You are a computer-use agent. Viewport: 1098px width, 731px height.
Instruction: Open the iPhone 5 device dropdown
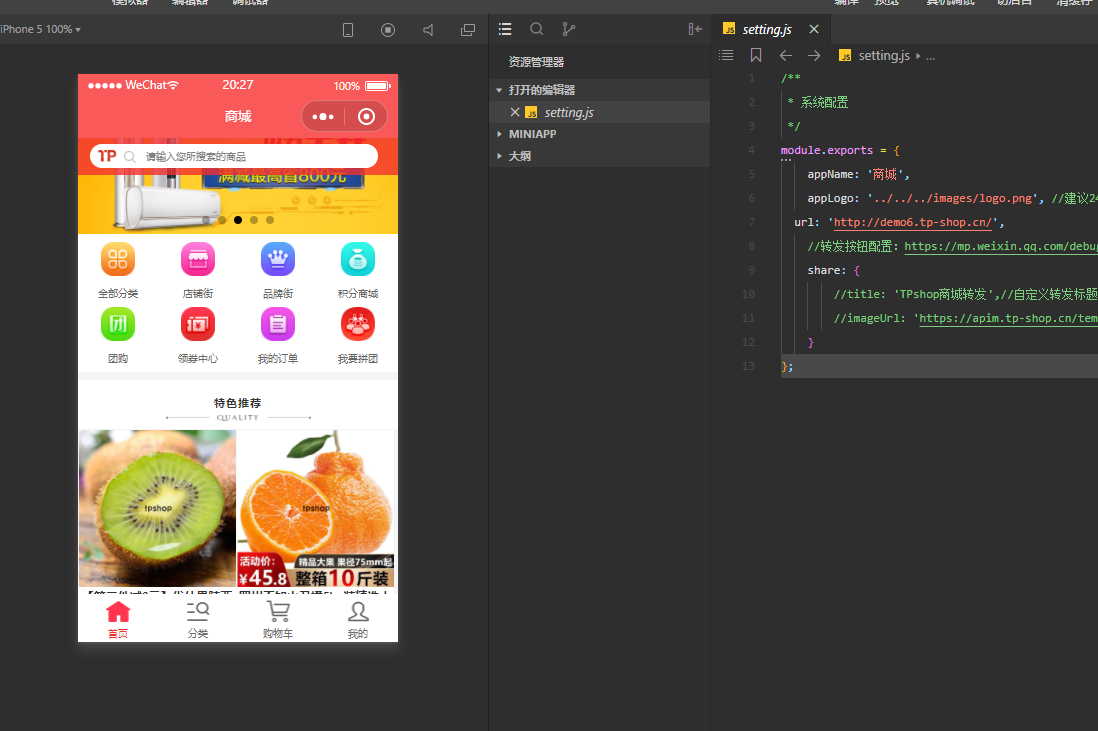[x=41, y=29]
